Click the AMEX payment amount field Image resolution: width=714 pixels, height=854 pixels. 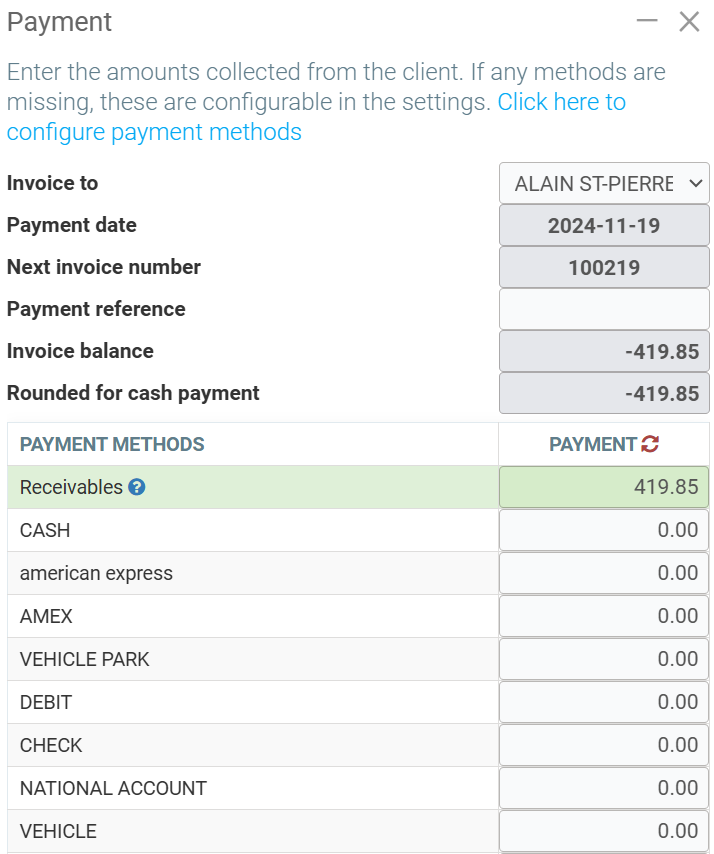[x=604, y=616]
